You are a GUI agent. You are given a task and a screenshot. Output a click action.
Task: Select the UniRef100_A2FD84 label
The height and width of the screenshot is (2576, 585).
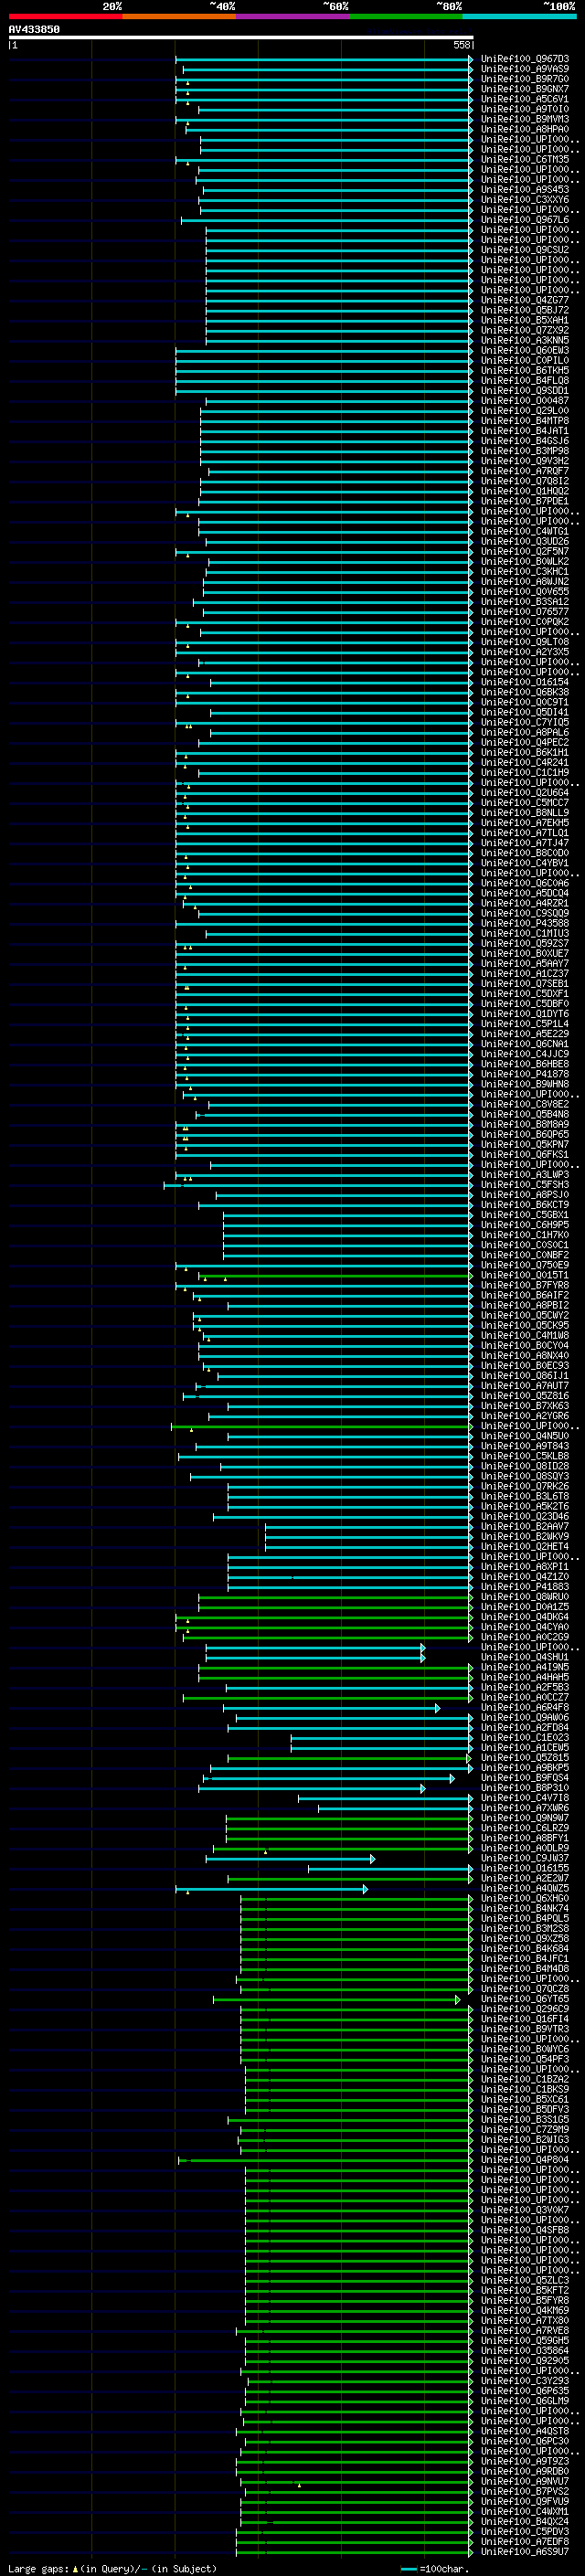(525, 1727)
